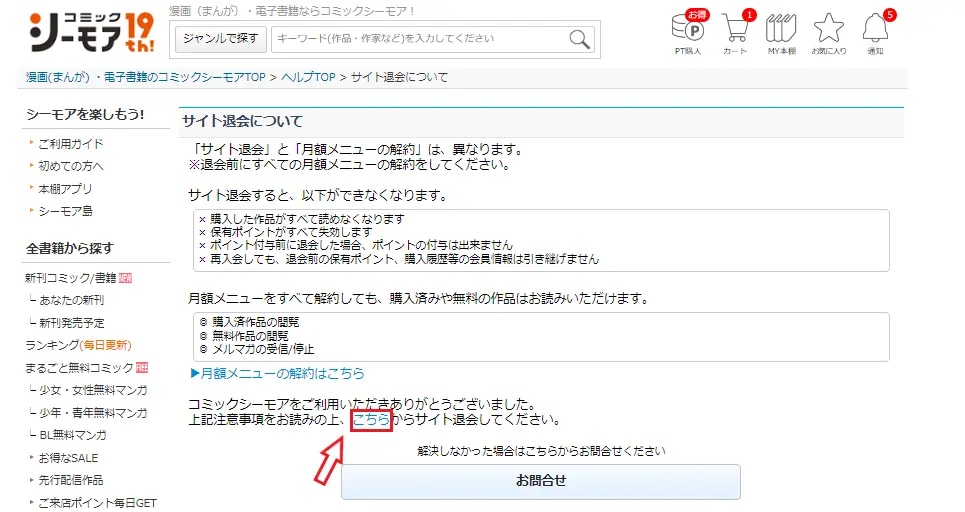This screenshot has height=512, width=965.
Task: Open 新刊コミック/書籍 sidebar section
Action: pyautogui.click(x=71, y=278)
